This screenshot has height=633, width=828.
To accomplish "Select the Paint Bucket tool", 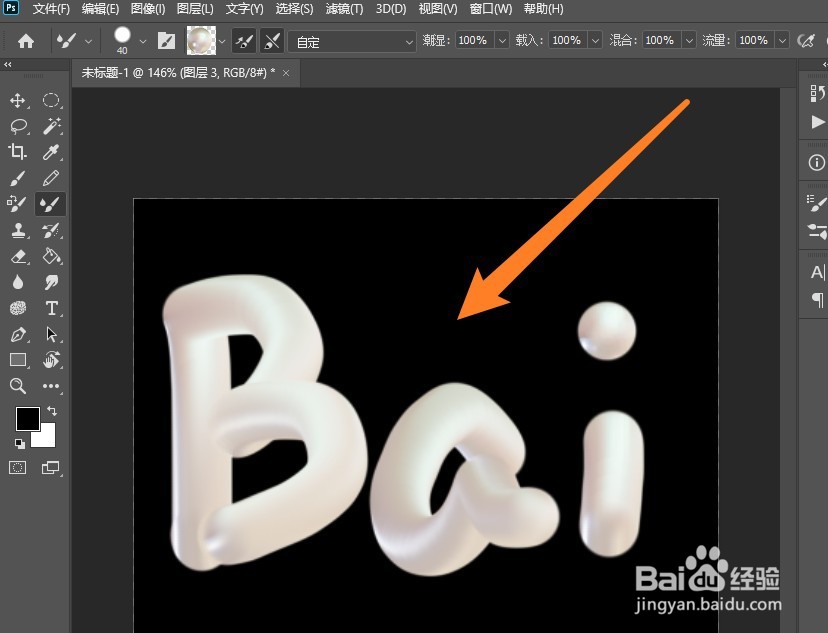I will point(52,256).
